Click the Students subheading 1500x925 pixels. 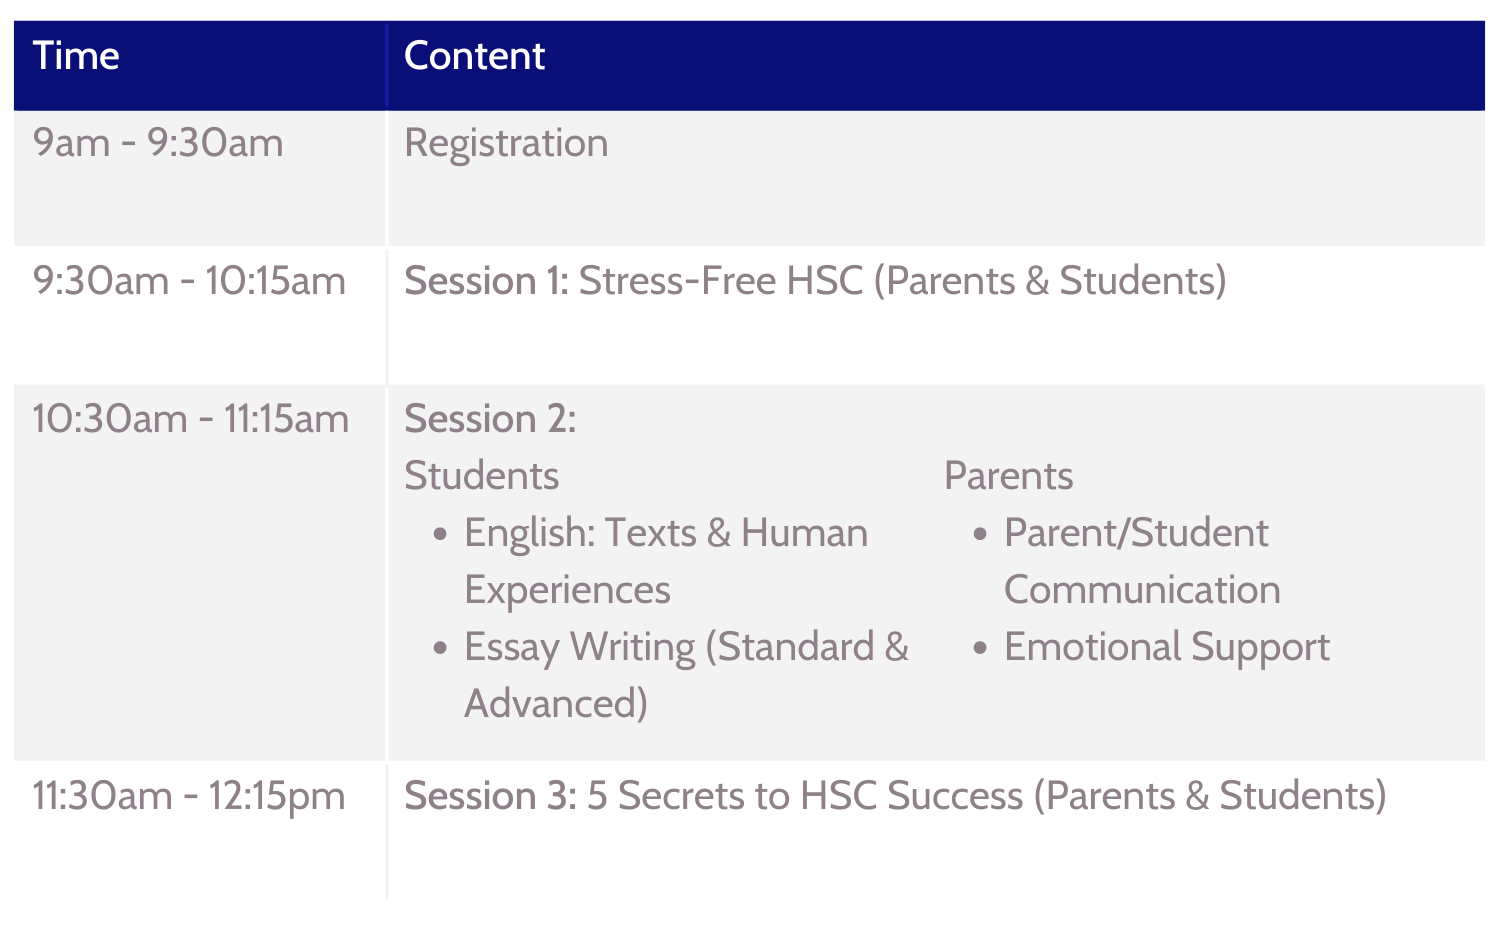[x=481, y=476]
